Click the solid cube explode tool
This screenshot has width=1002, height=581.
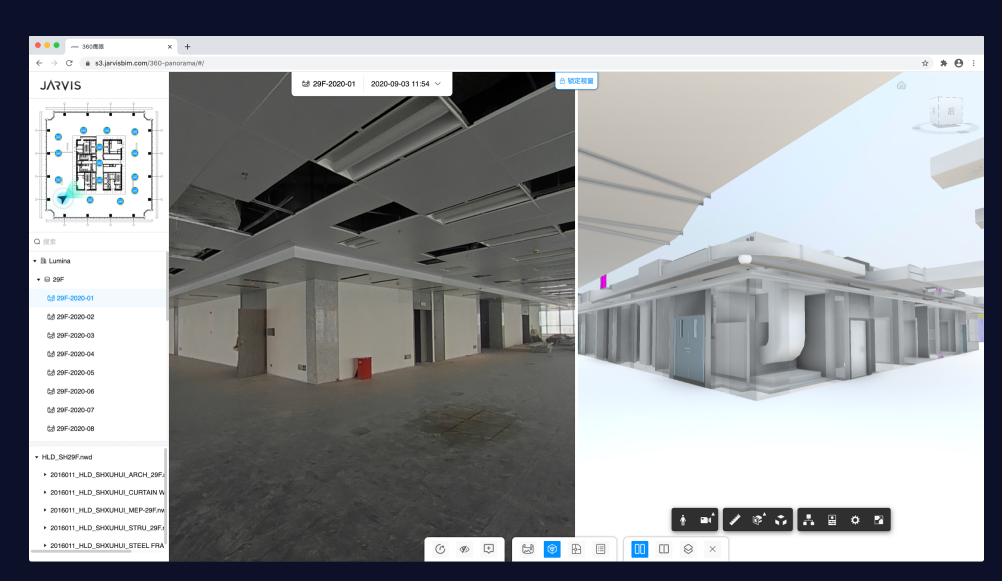(x=781, y=520)
